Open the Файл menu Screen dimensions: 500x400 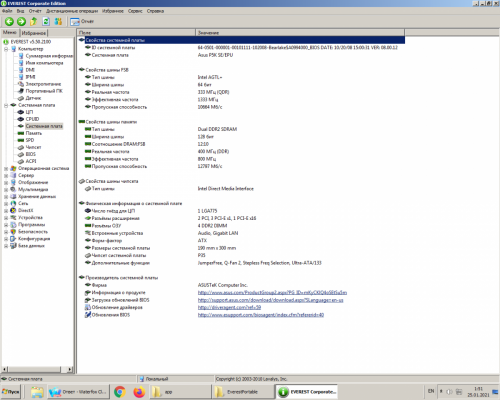[x=7, y=11]
